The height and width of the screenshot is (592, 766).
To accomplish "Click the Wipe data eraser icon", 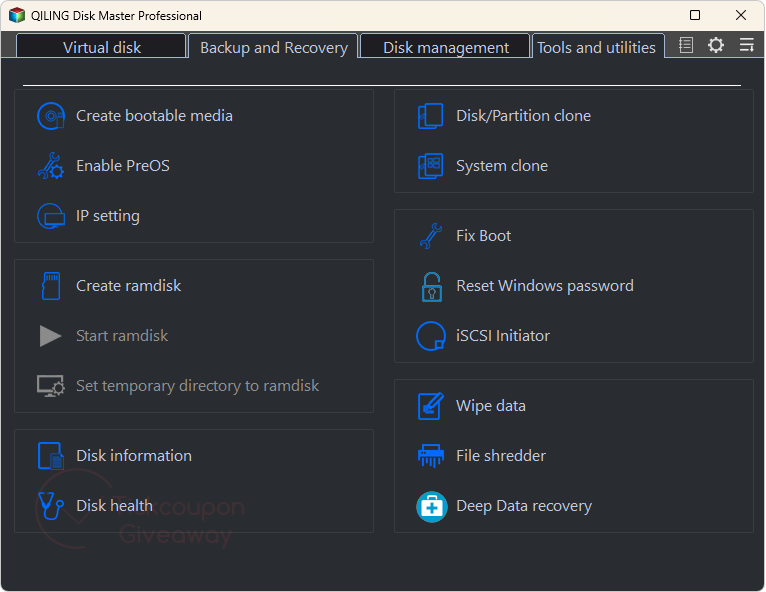I will (431, 406).
